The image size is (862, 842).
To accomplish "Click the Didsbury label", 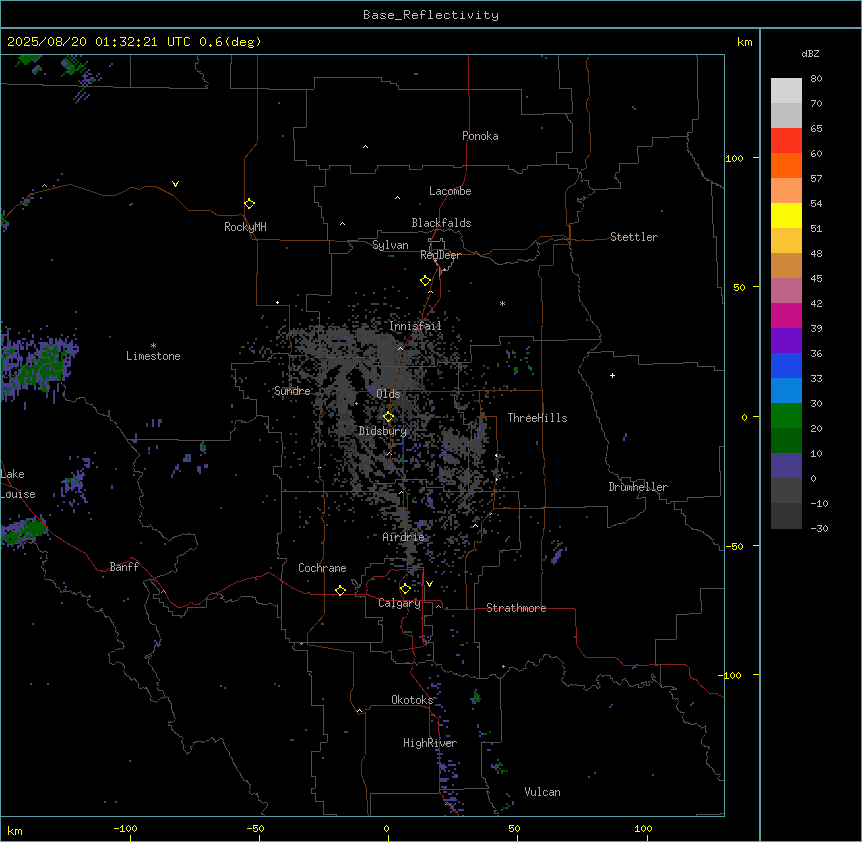I will [x=383, y=431].
